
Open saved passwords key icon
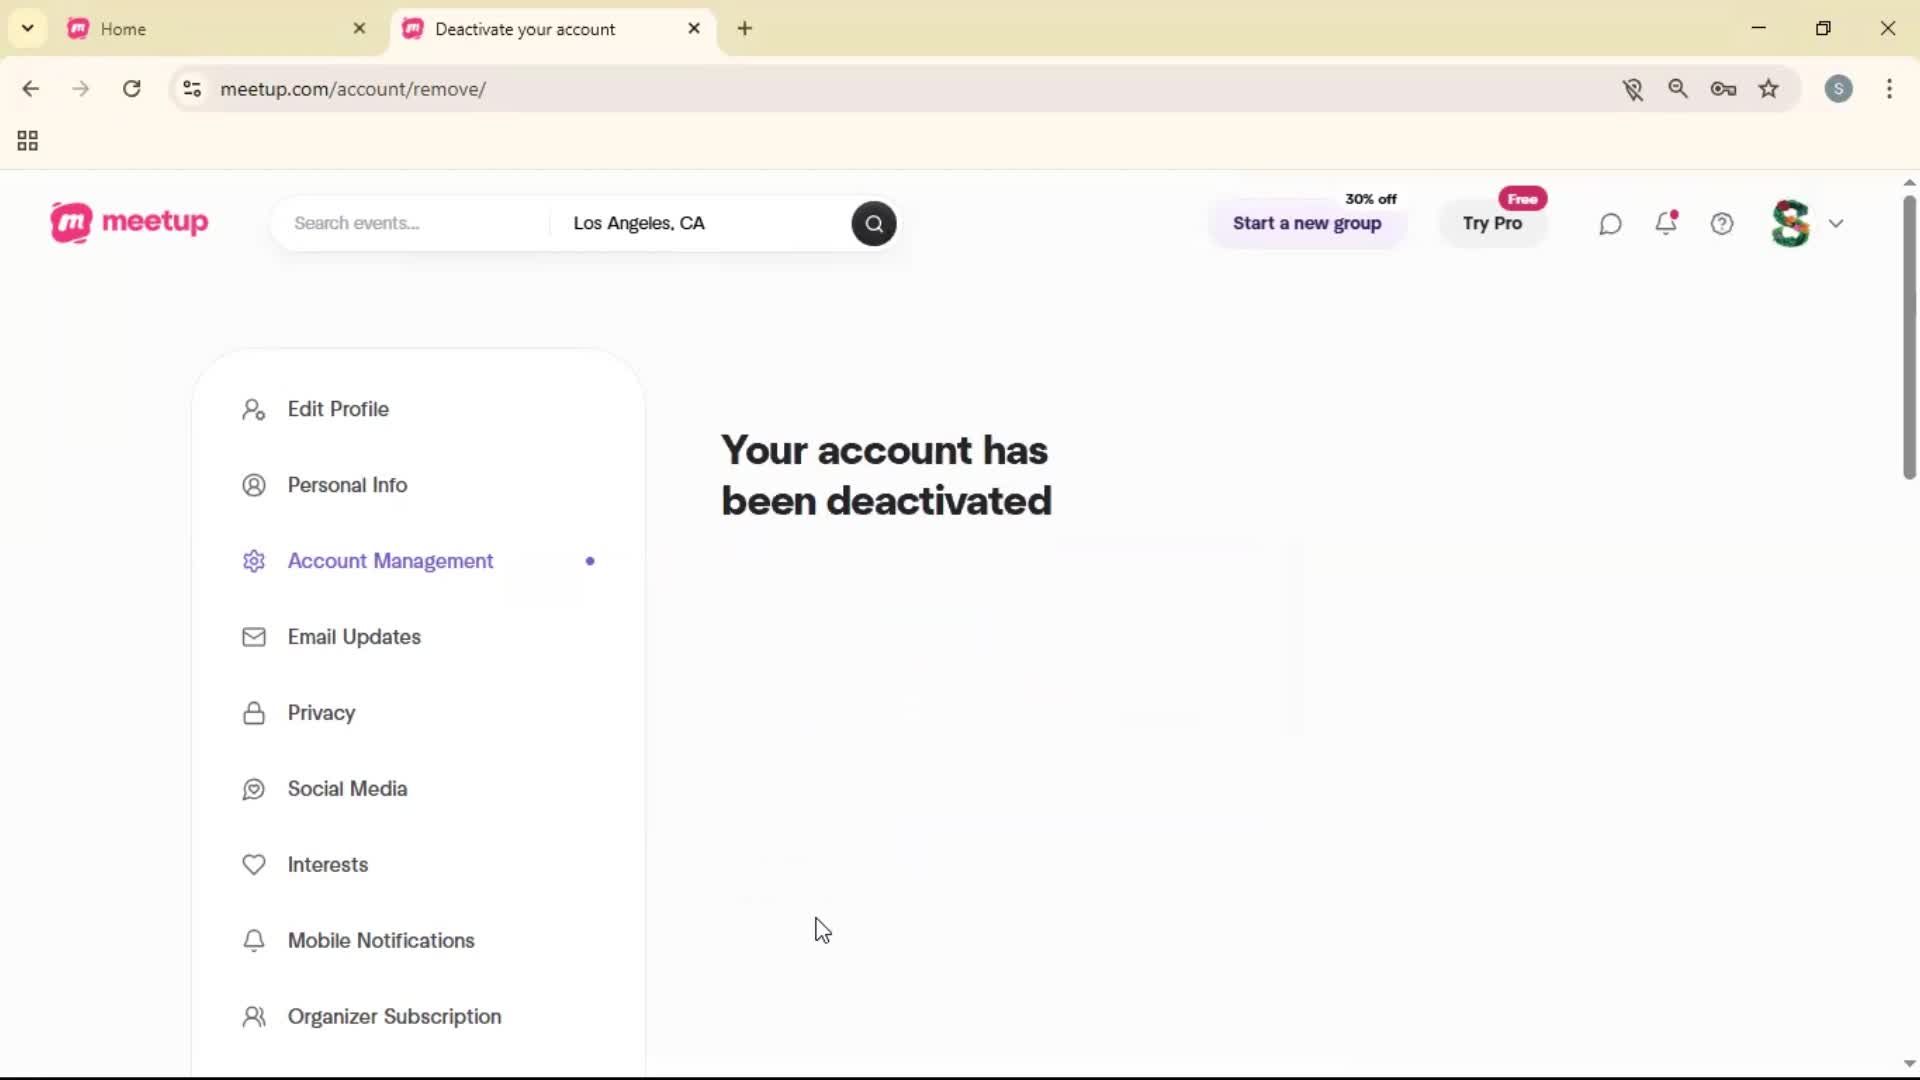click(1723, 89)
